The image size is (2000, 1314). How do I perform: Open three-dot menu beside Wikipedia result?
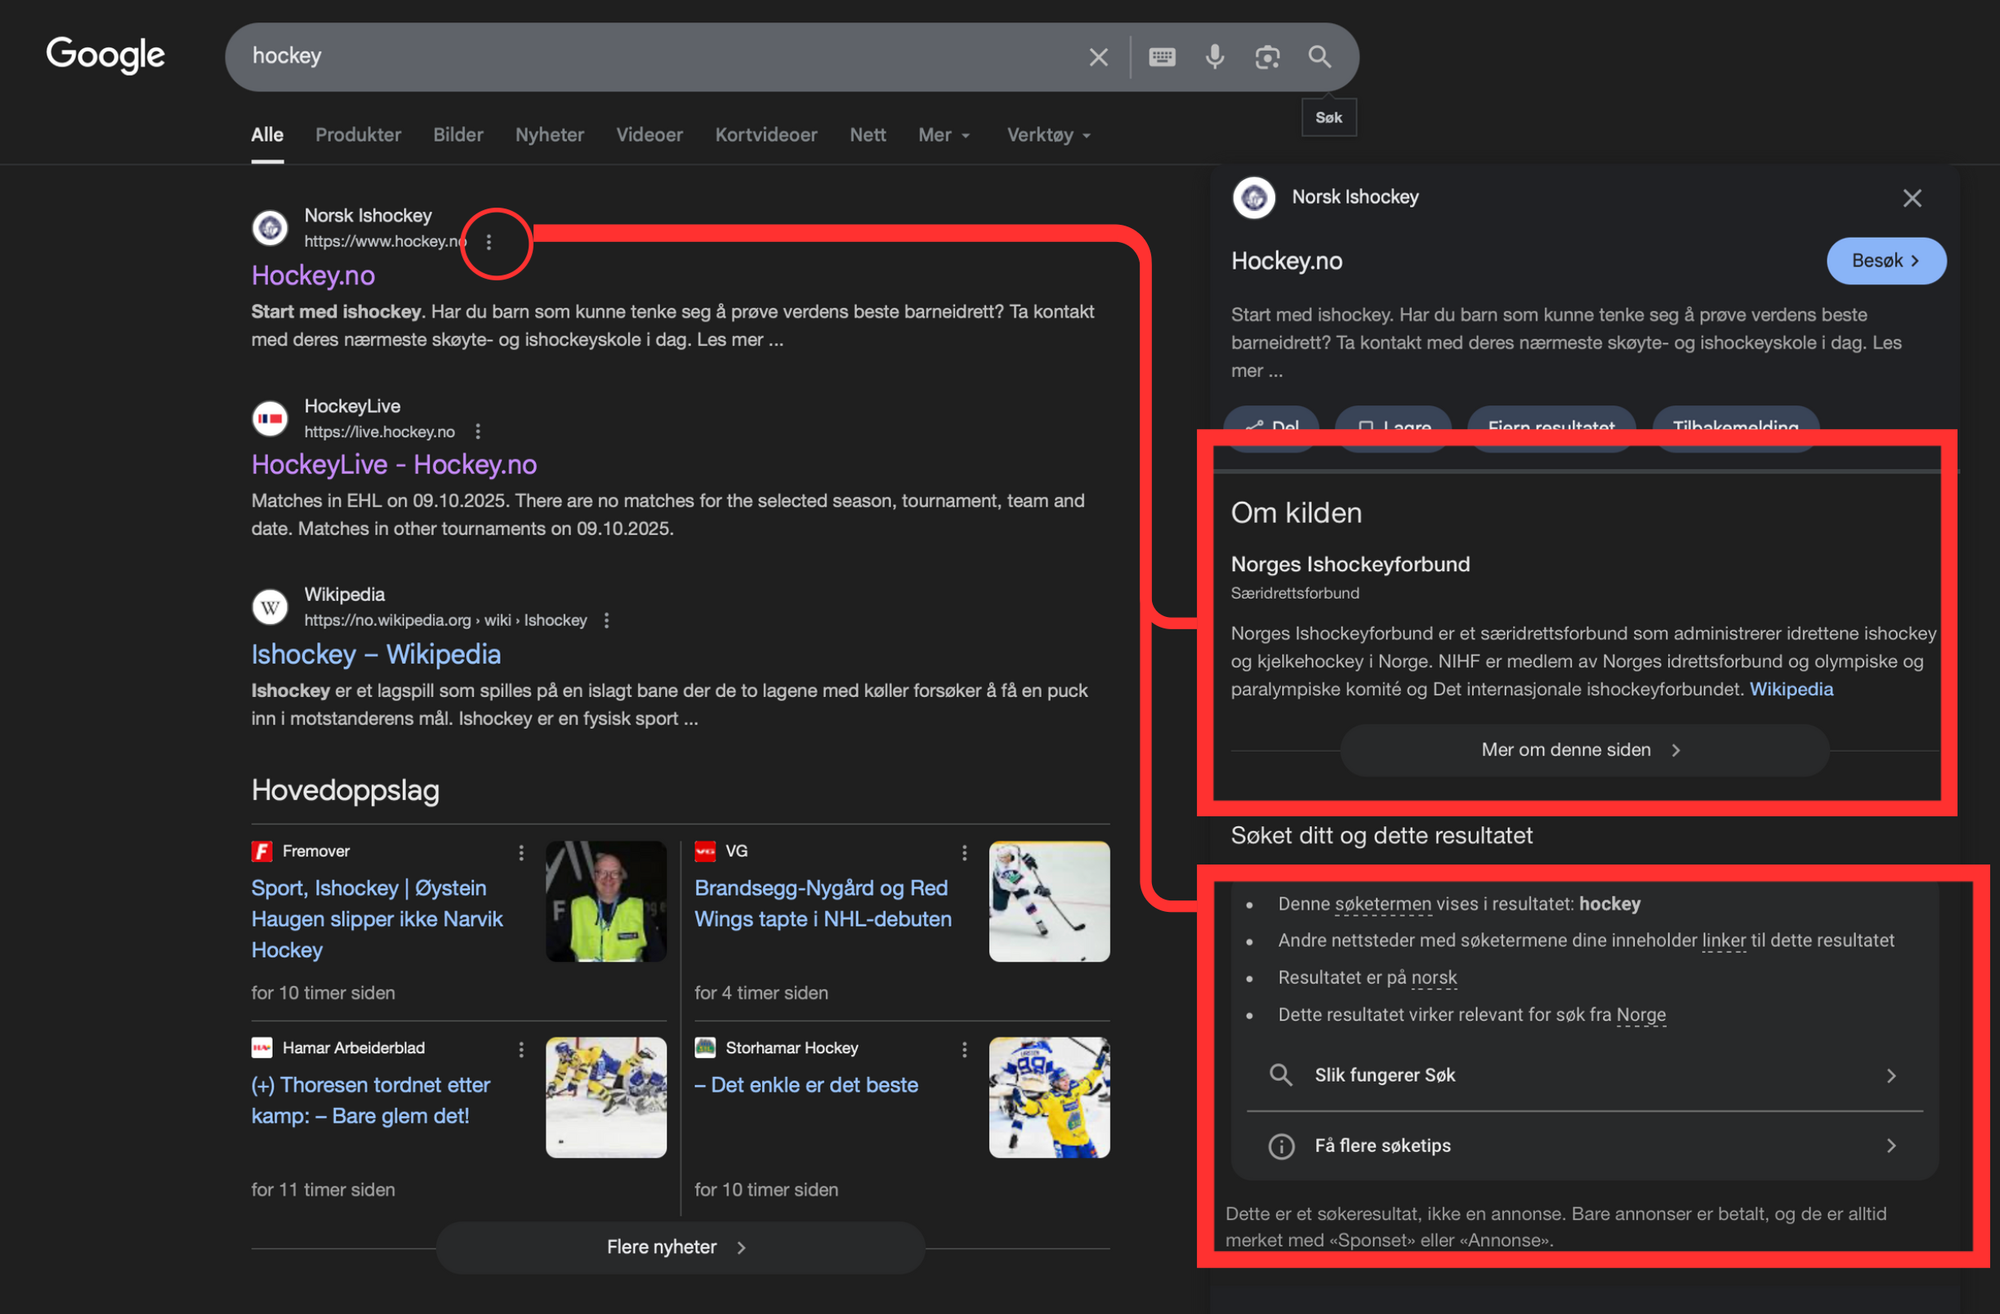pos(607,620)
